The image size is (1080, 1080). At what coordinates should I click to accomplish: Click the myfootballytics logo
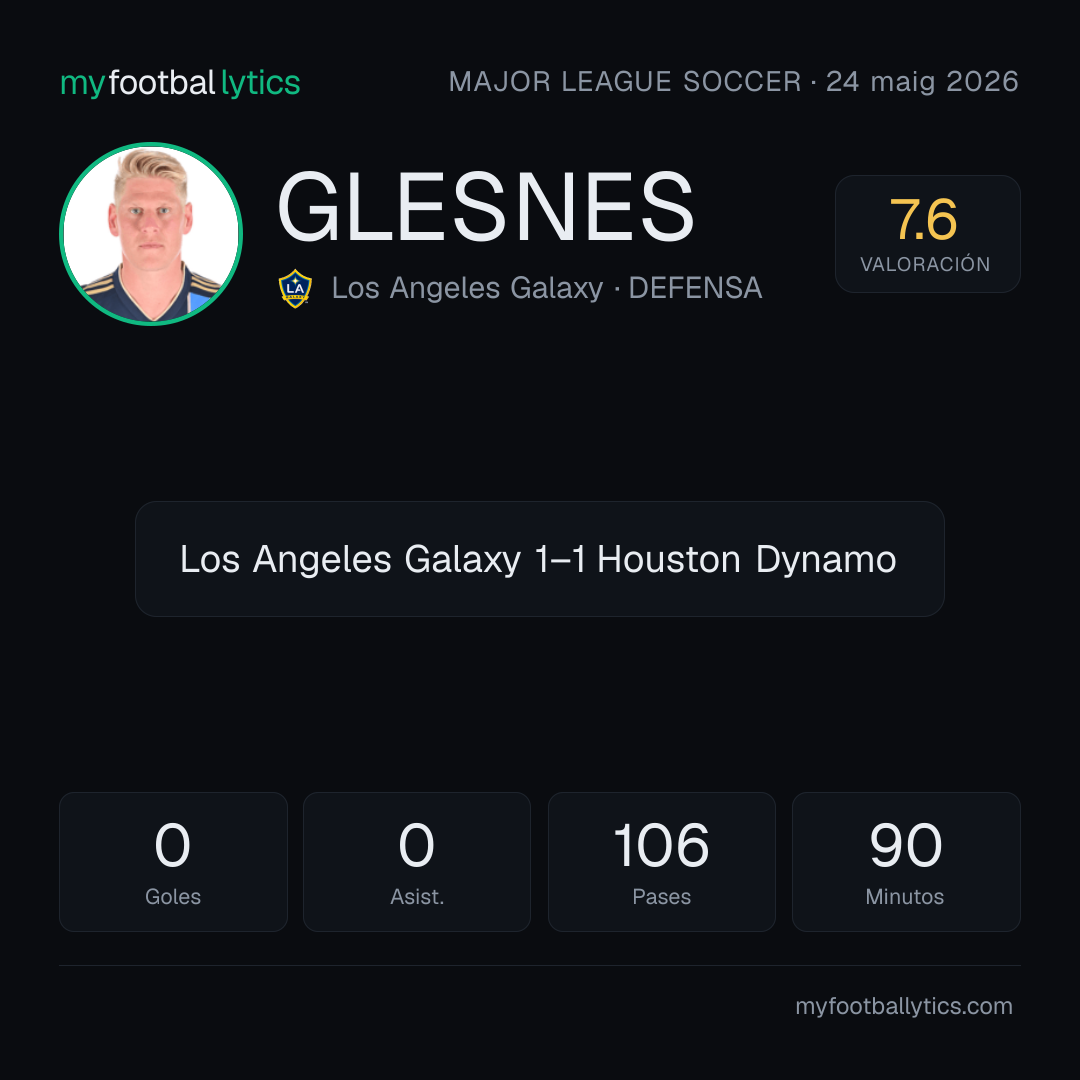click(x=180, y=83)
